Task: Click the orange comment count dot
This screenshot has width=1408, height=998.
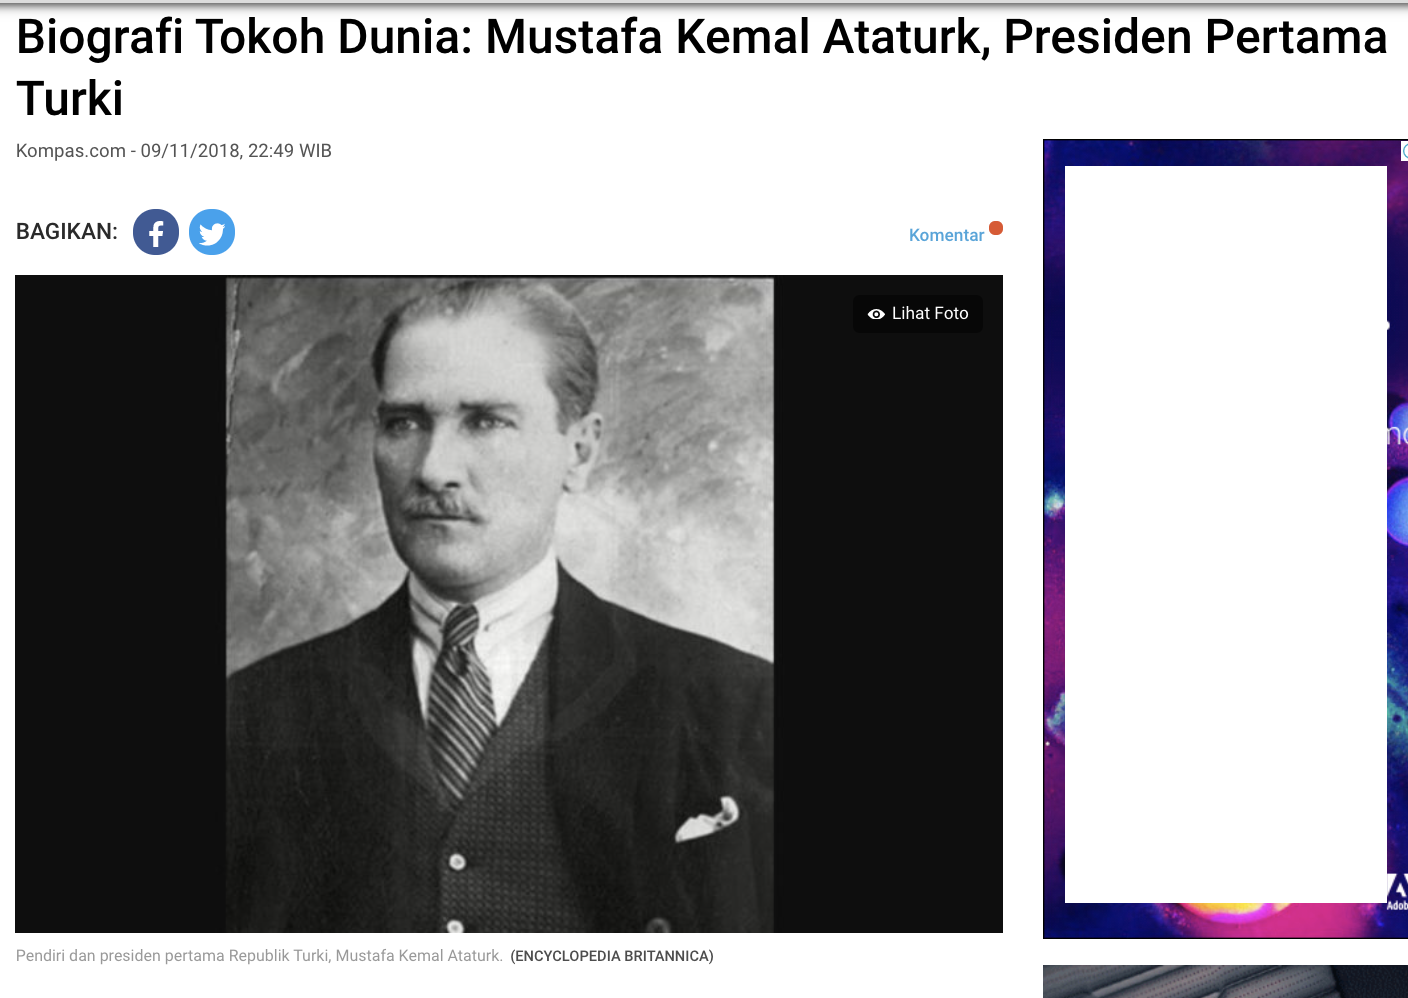Action: [996, 228]
